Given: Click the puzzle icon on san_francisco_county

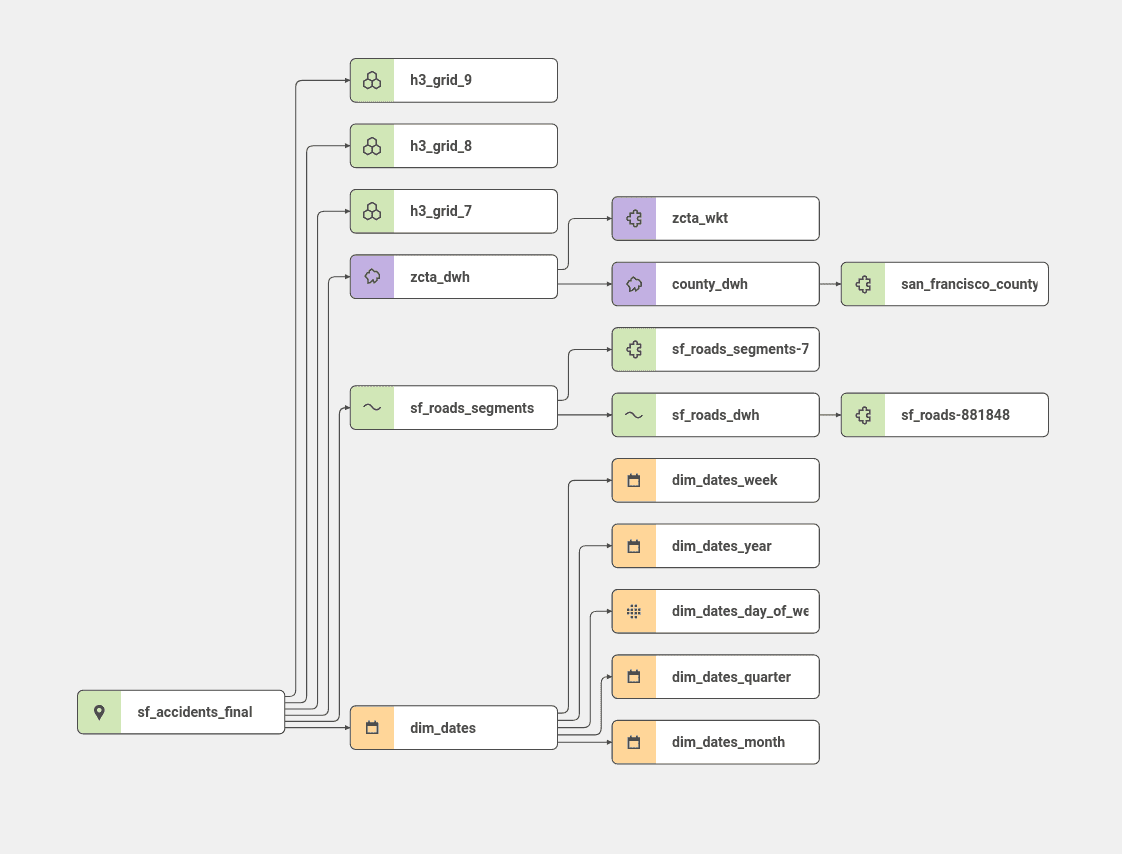Looking at the screenshot, I should (862, 284).
